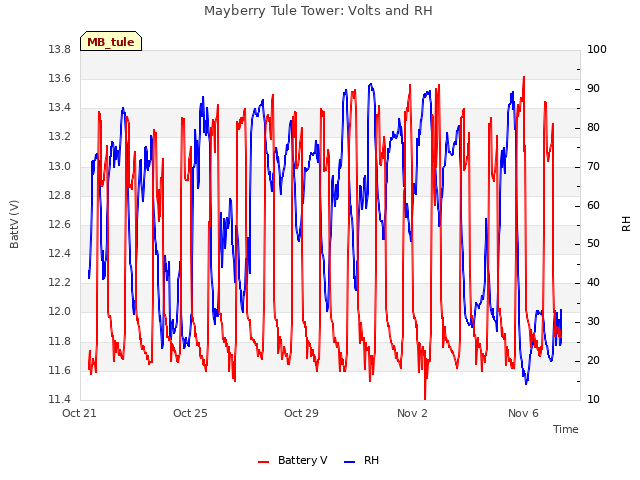This screenshot has height=480, width=640.
Task: Select the Battery V legend entry
Action: pos(293,460)
